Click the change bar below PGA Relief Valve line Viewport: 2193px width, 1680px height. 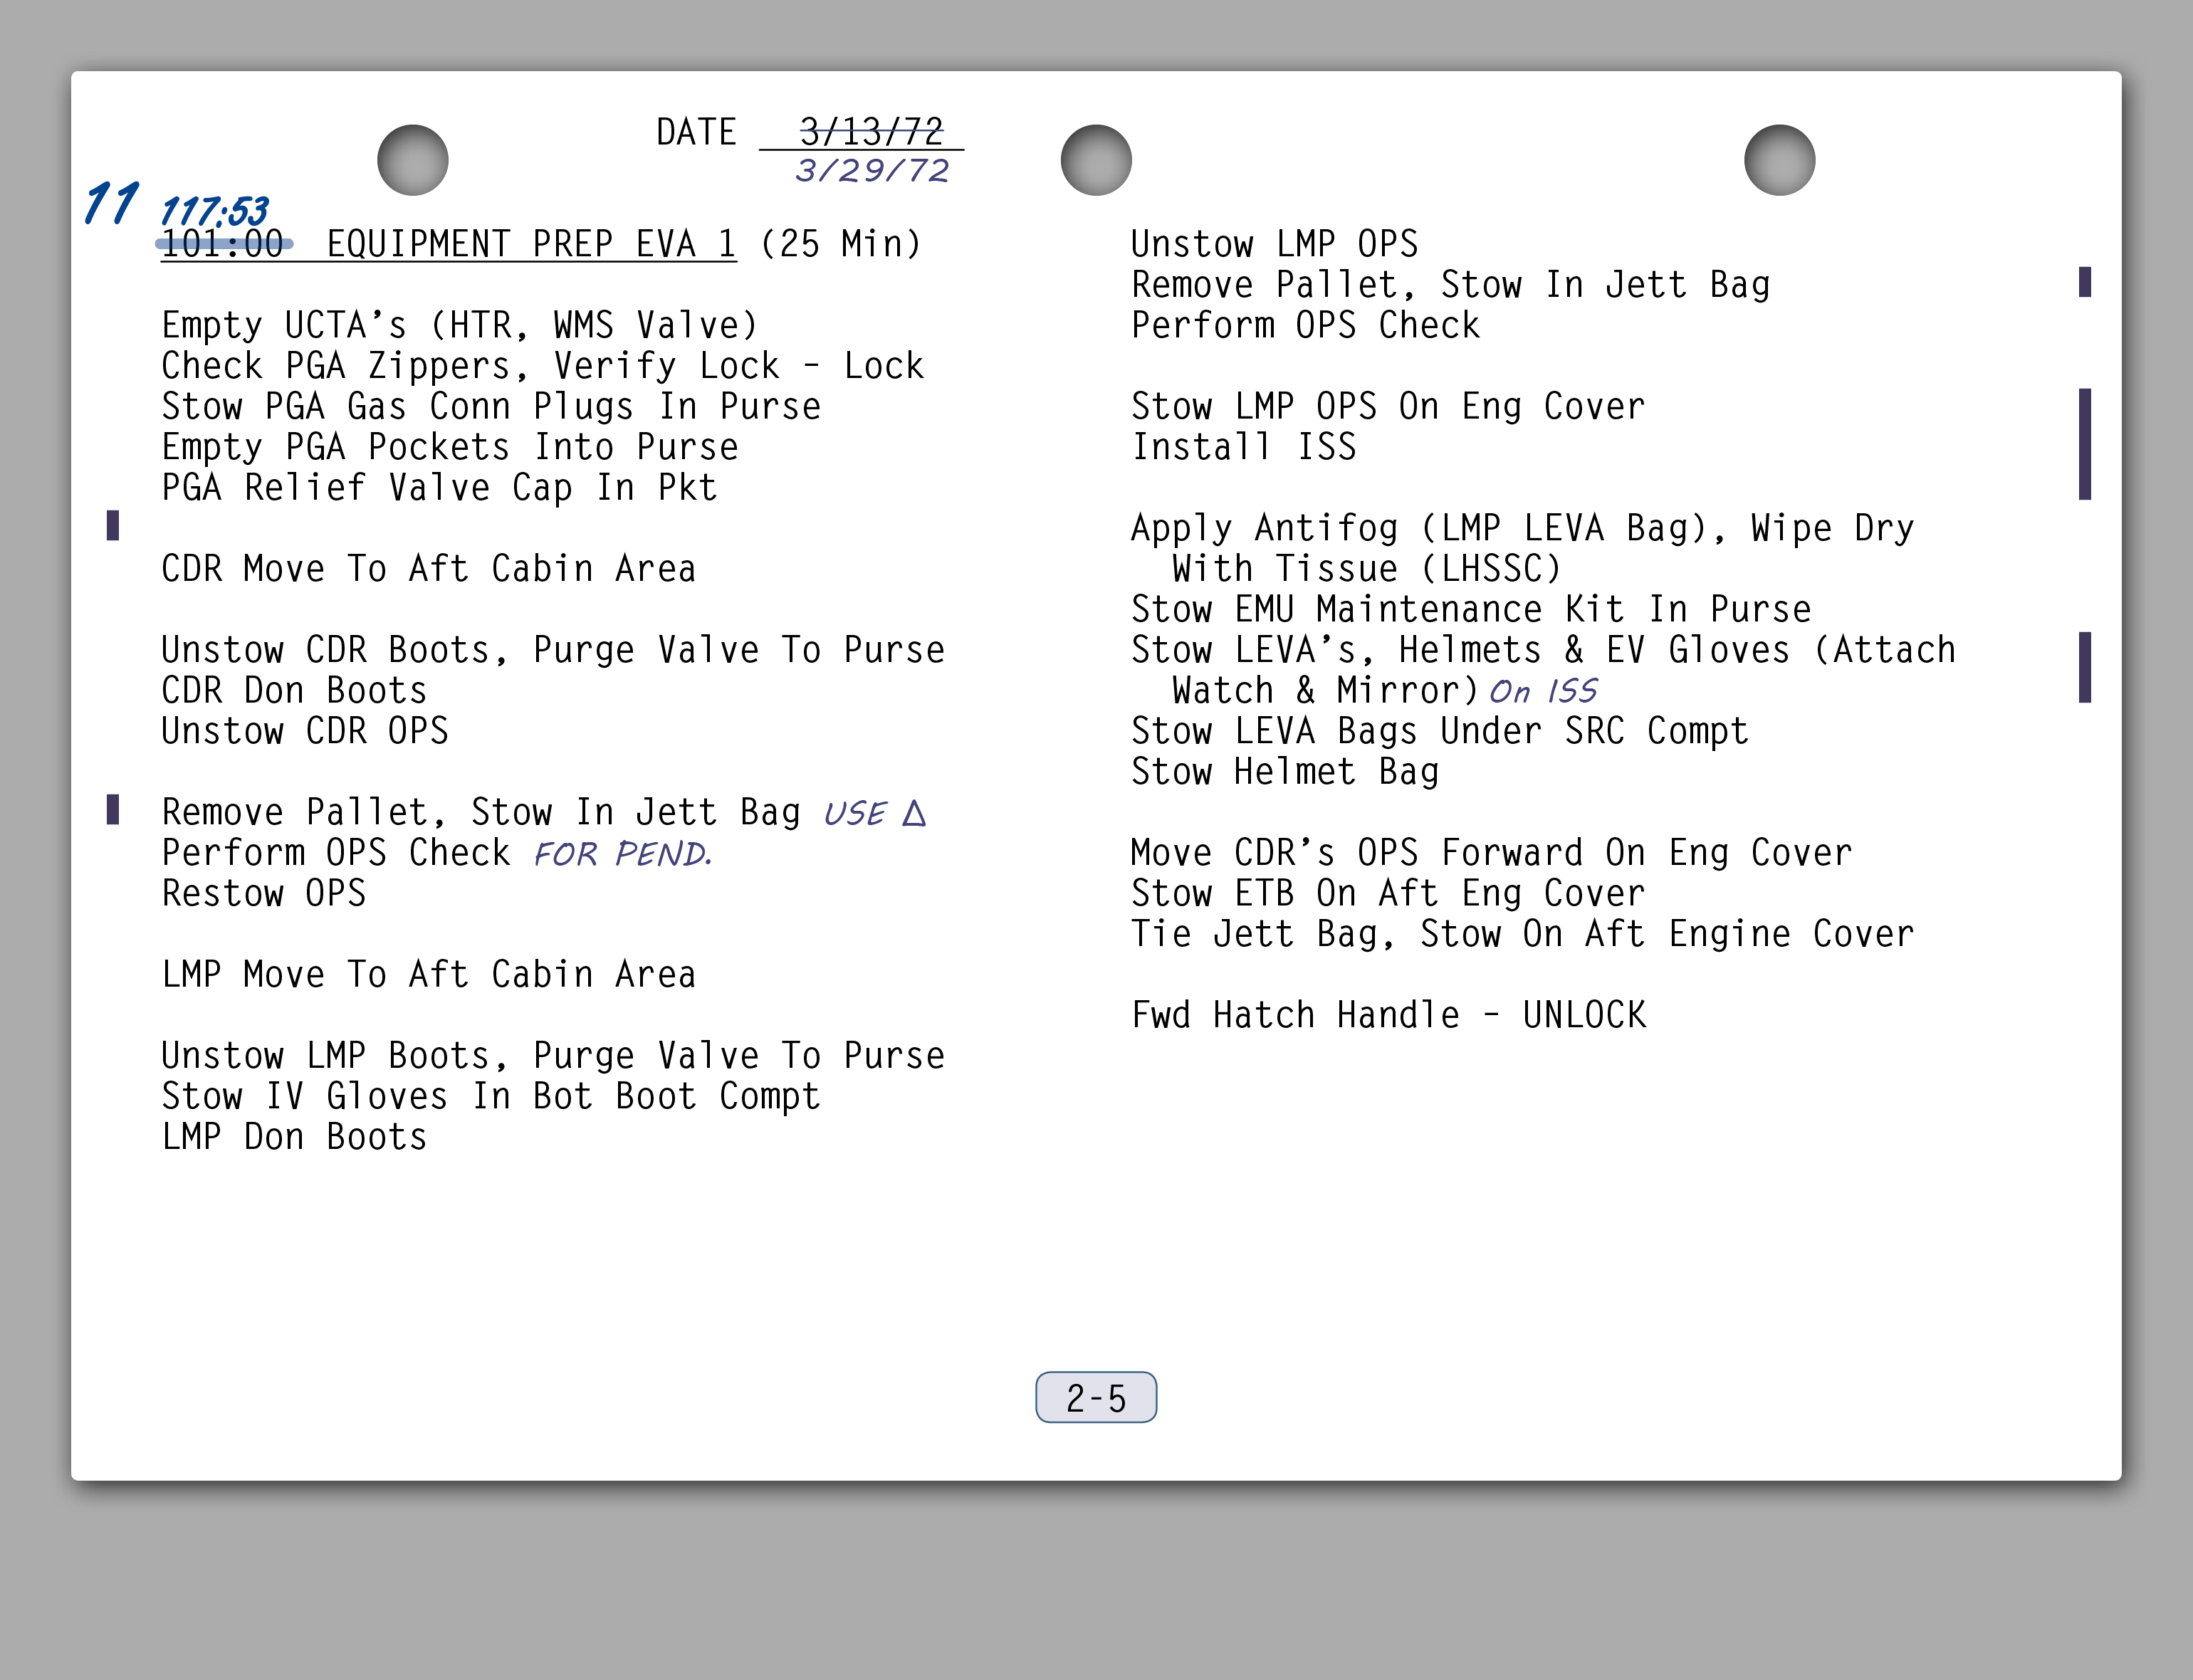(113, 525)
